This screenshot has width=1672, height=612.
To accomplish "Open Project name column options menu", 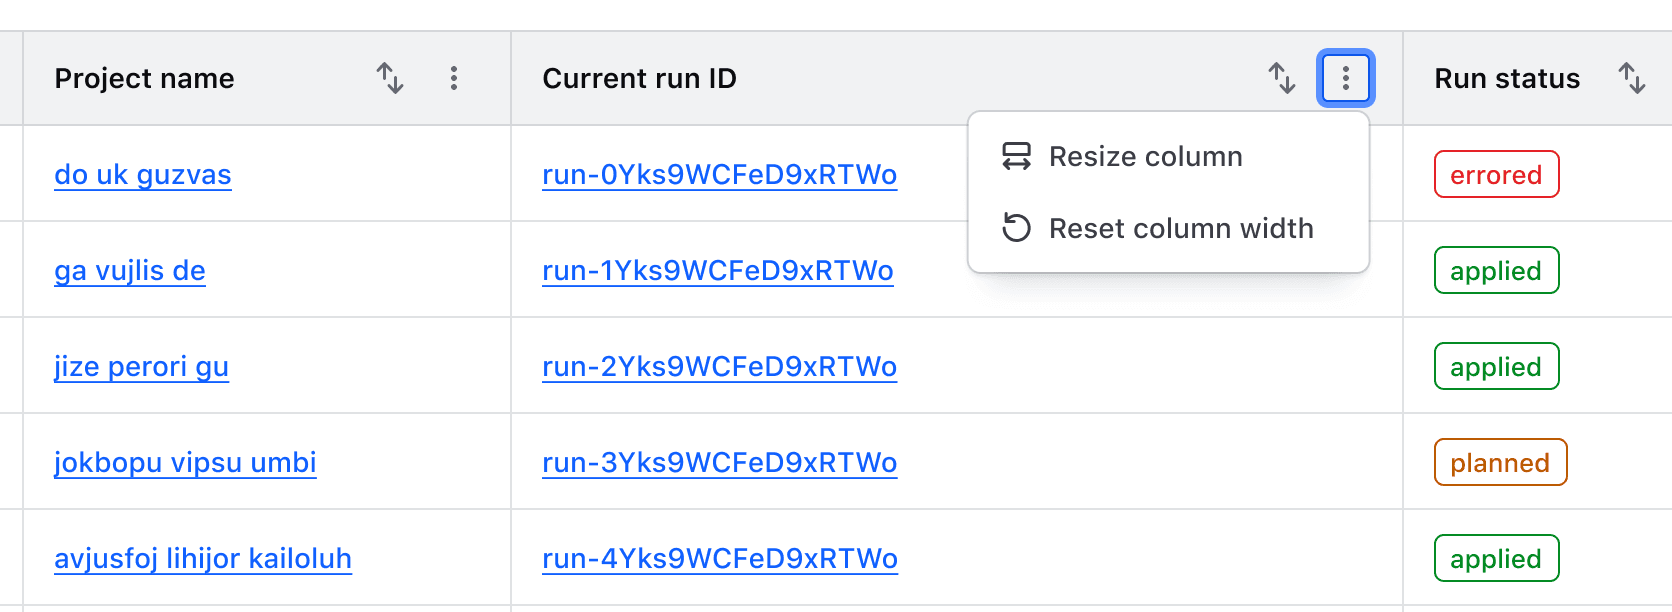I will [x=454, y=78].
